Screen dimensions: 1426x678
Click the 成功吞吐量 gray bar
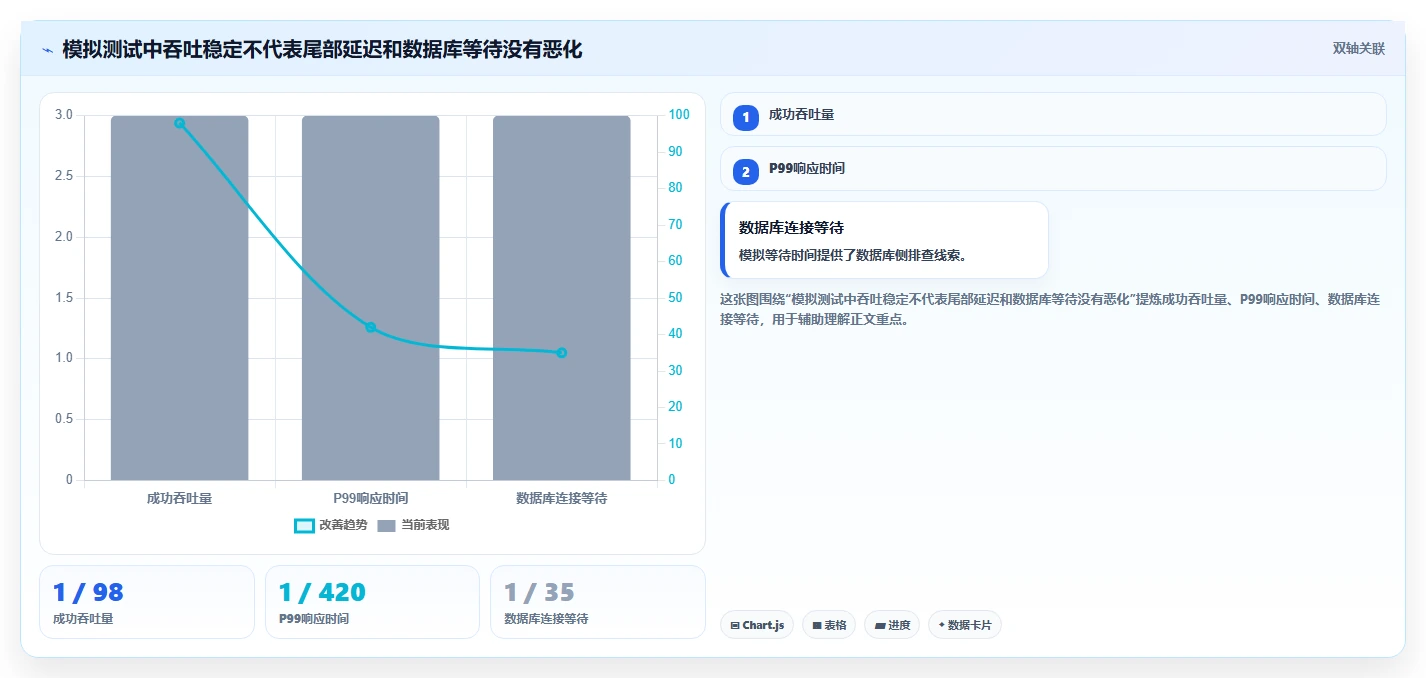(x=180, y=298)
